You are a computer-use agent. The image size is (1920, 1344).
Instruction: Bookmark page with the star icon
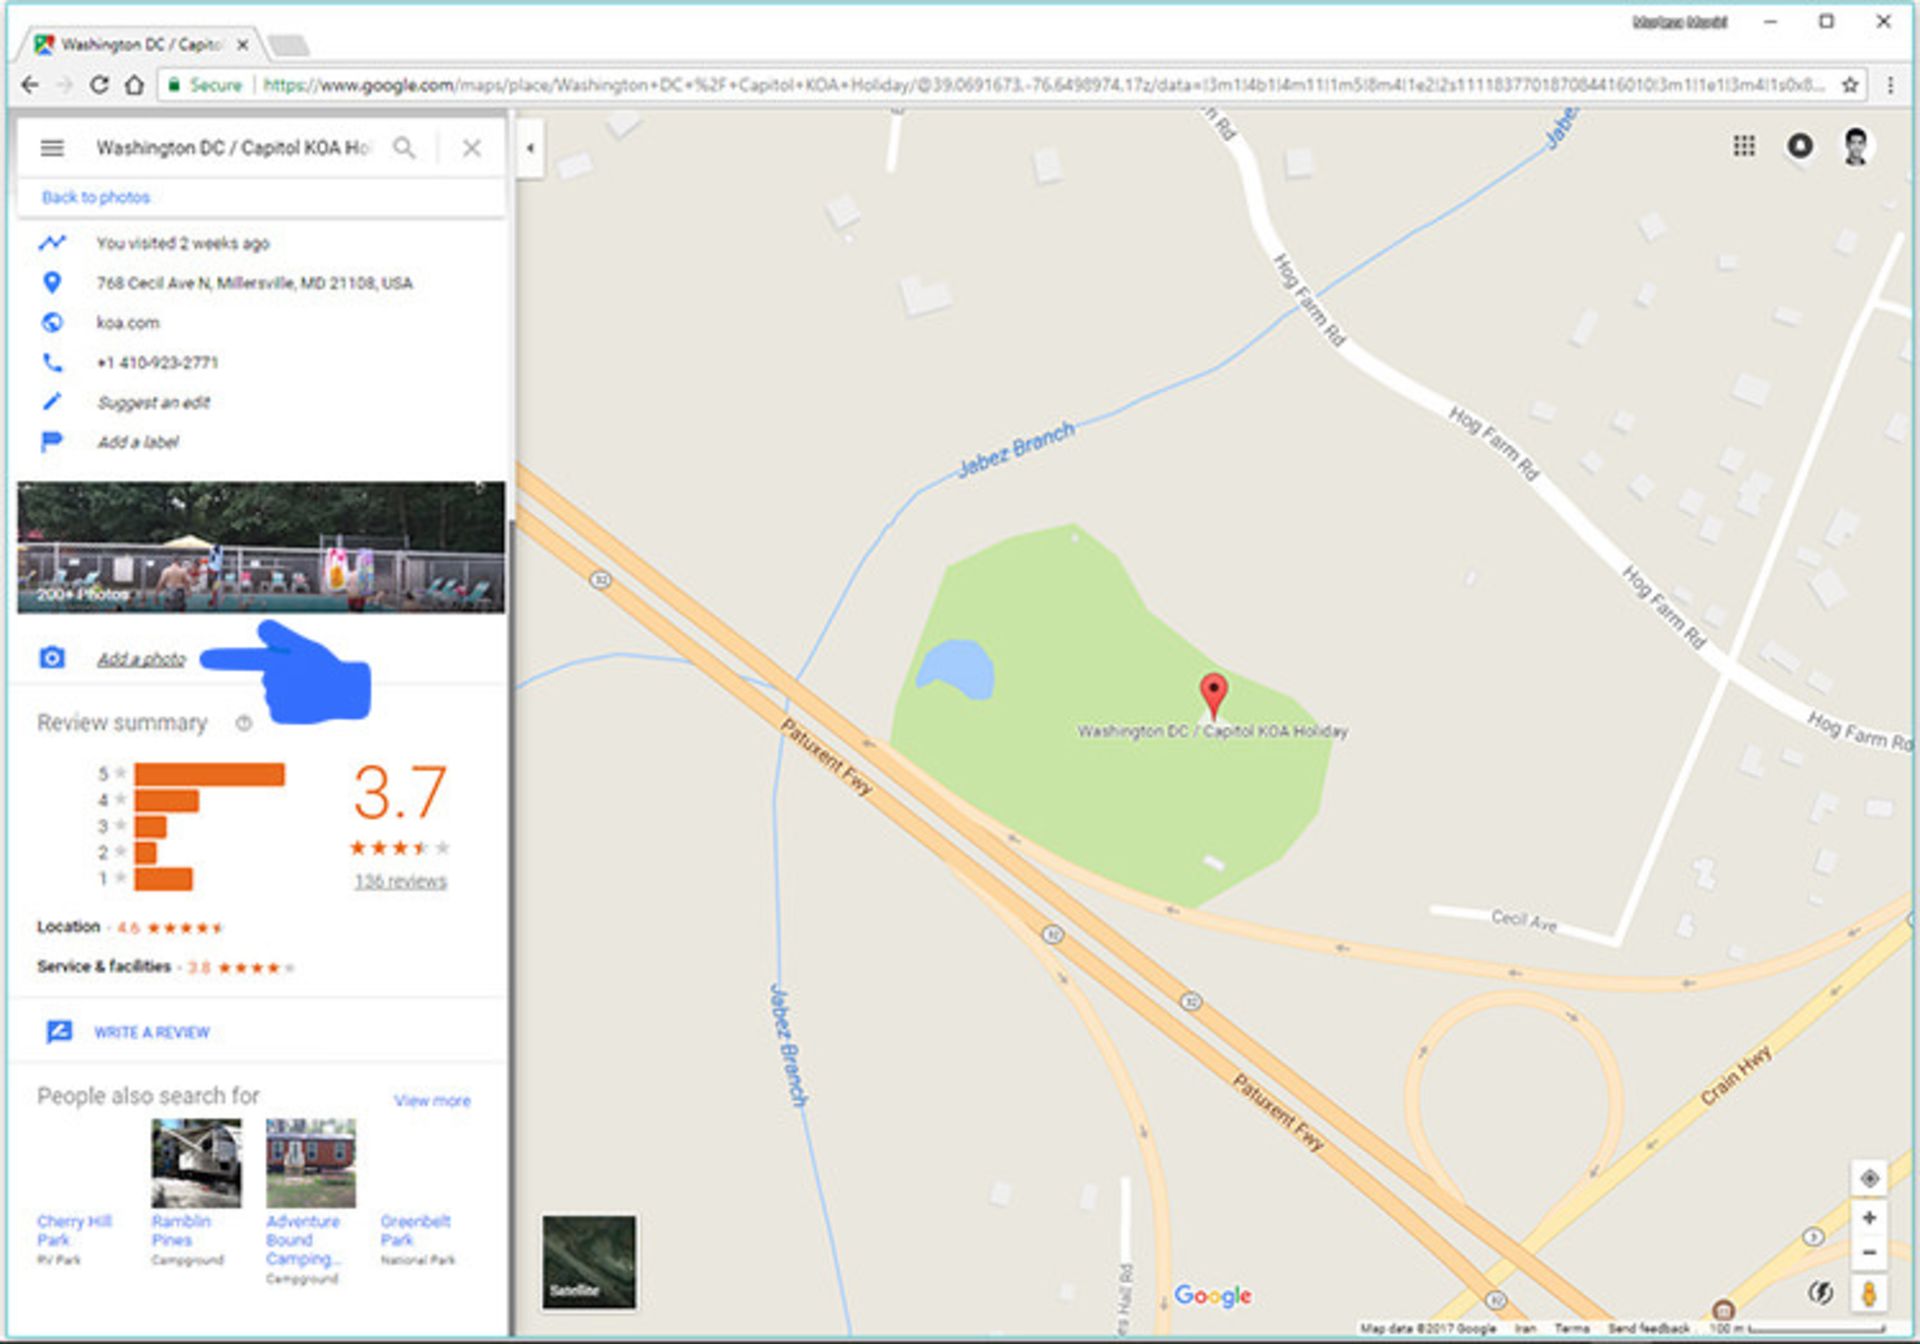point(1850,85)
